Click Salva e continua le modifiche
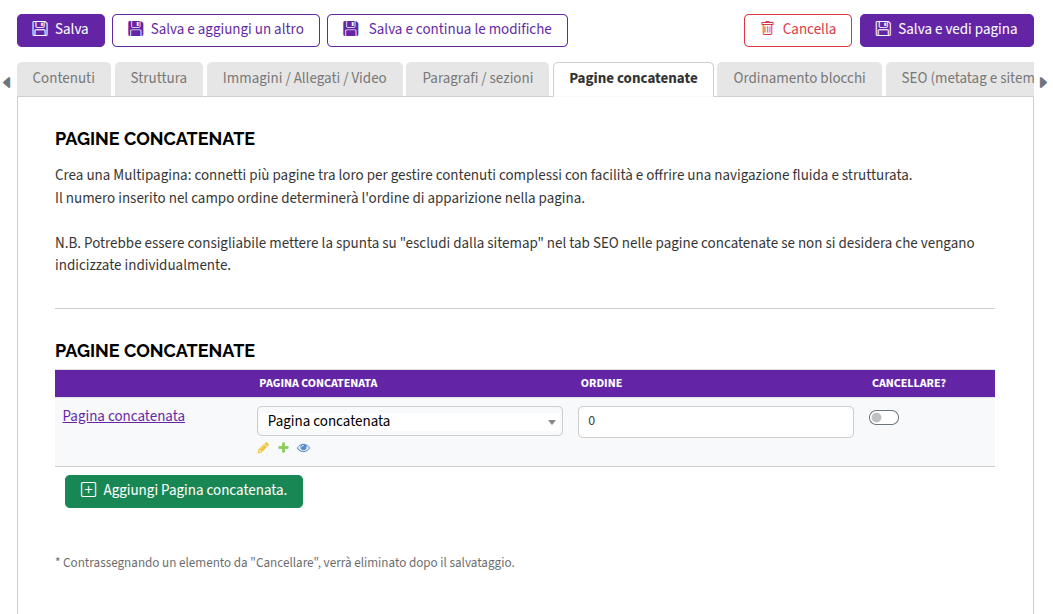The height and width of the screenshot is (614, 1053). point(447,30)
